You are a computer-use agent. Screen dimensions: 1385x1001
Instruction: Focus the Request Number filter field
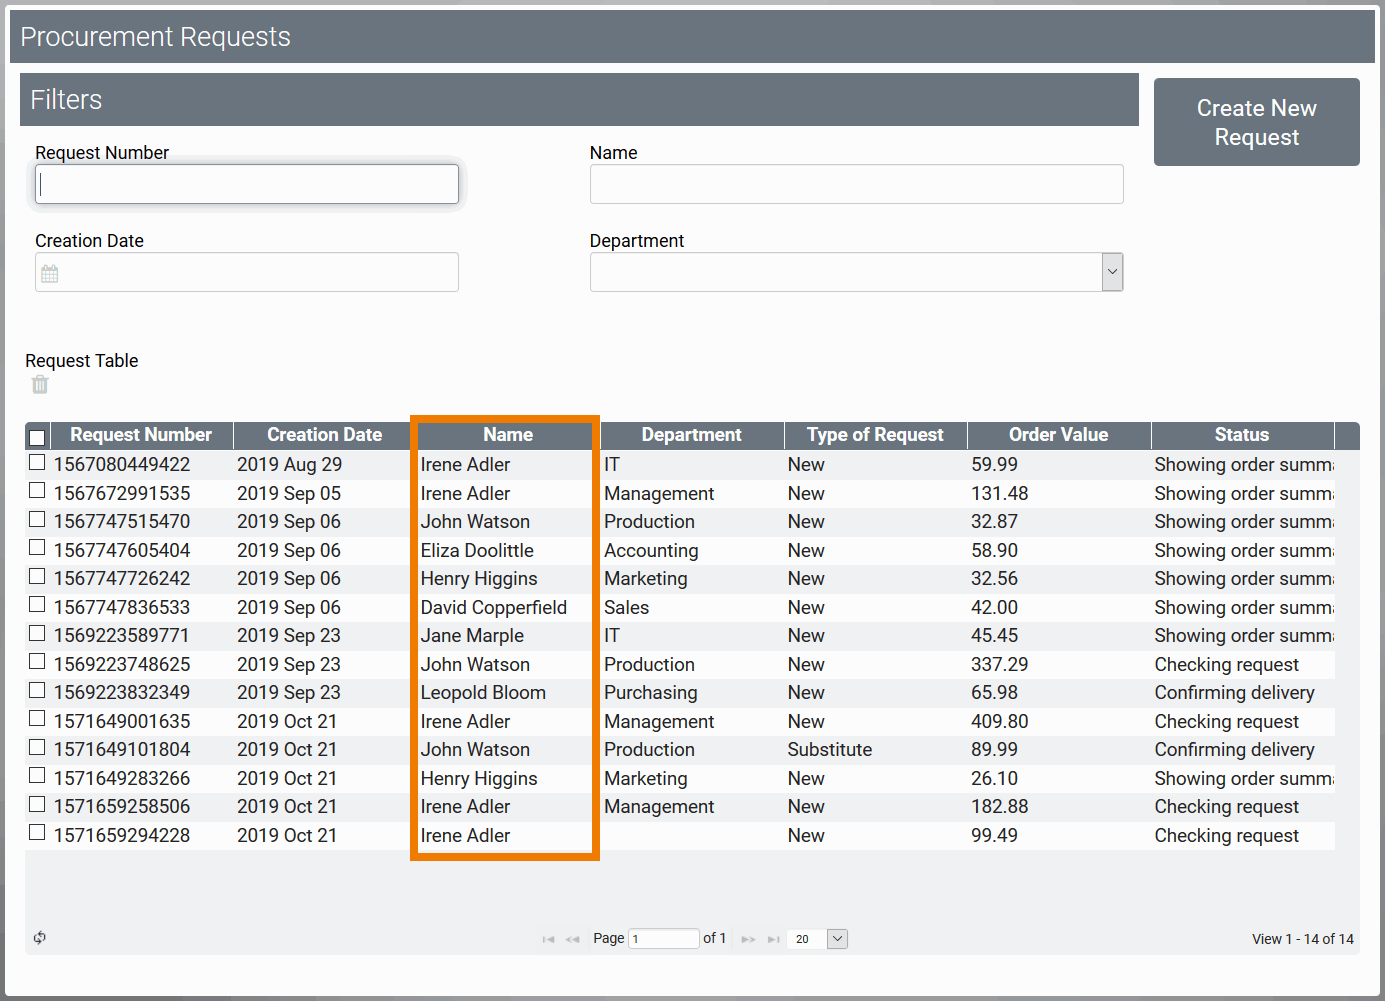(x=247, y=184)
